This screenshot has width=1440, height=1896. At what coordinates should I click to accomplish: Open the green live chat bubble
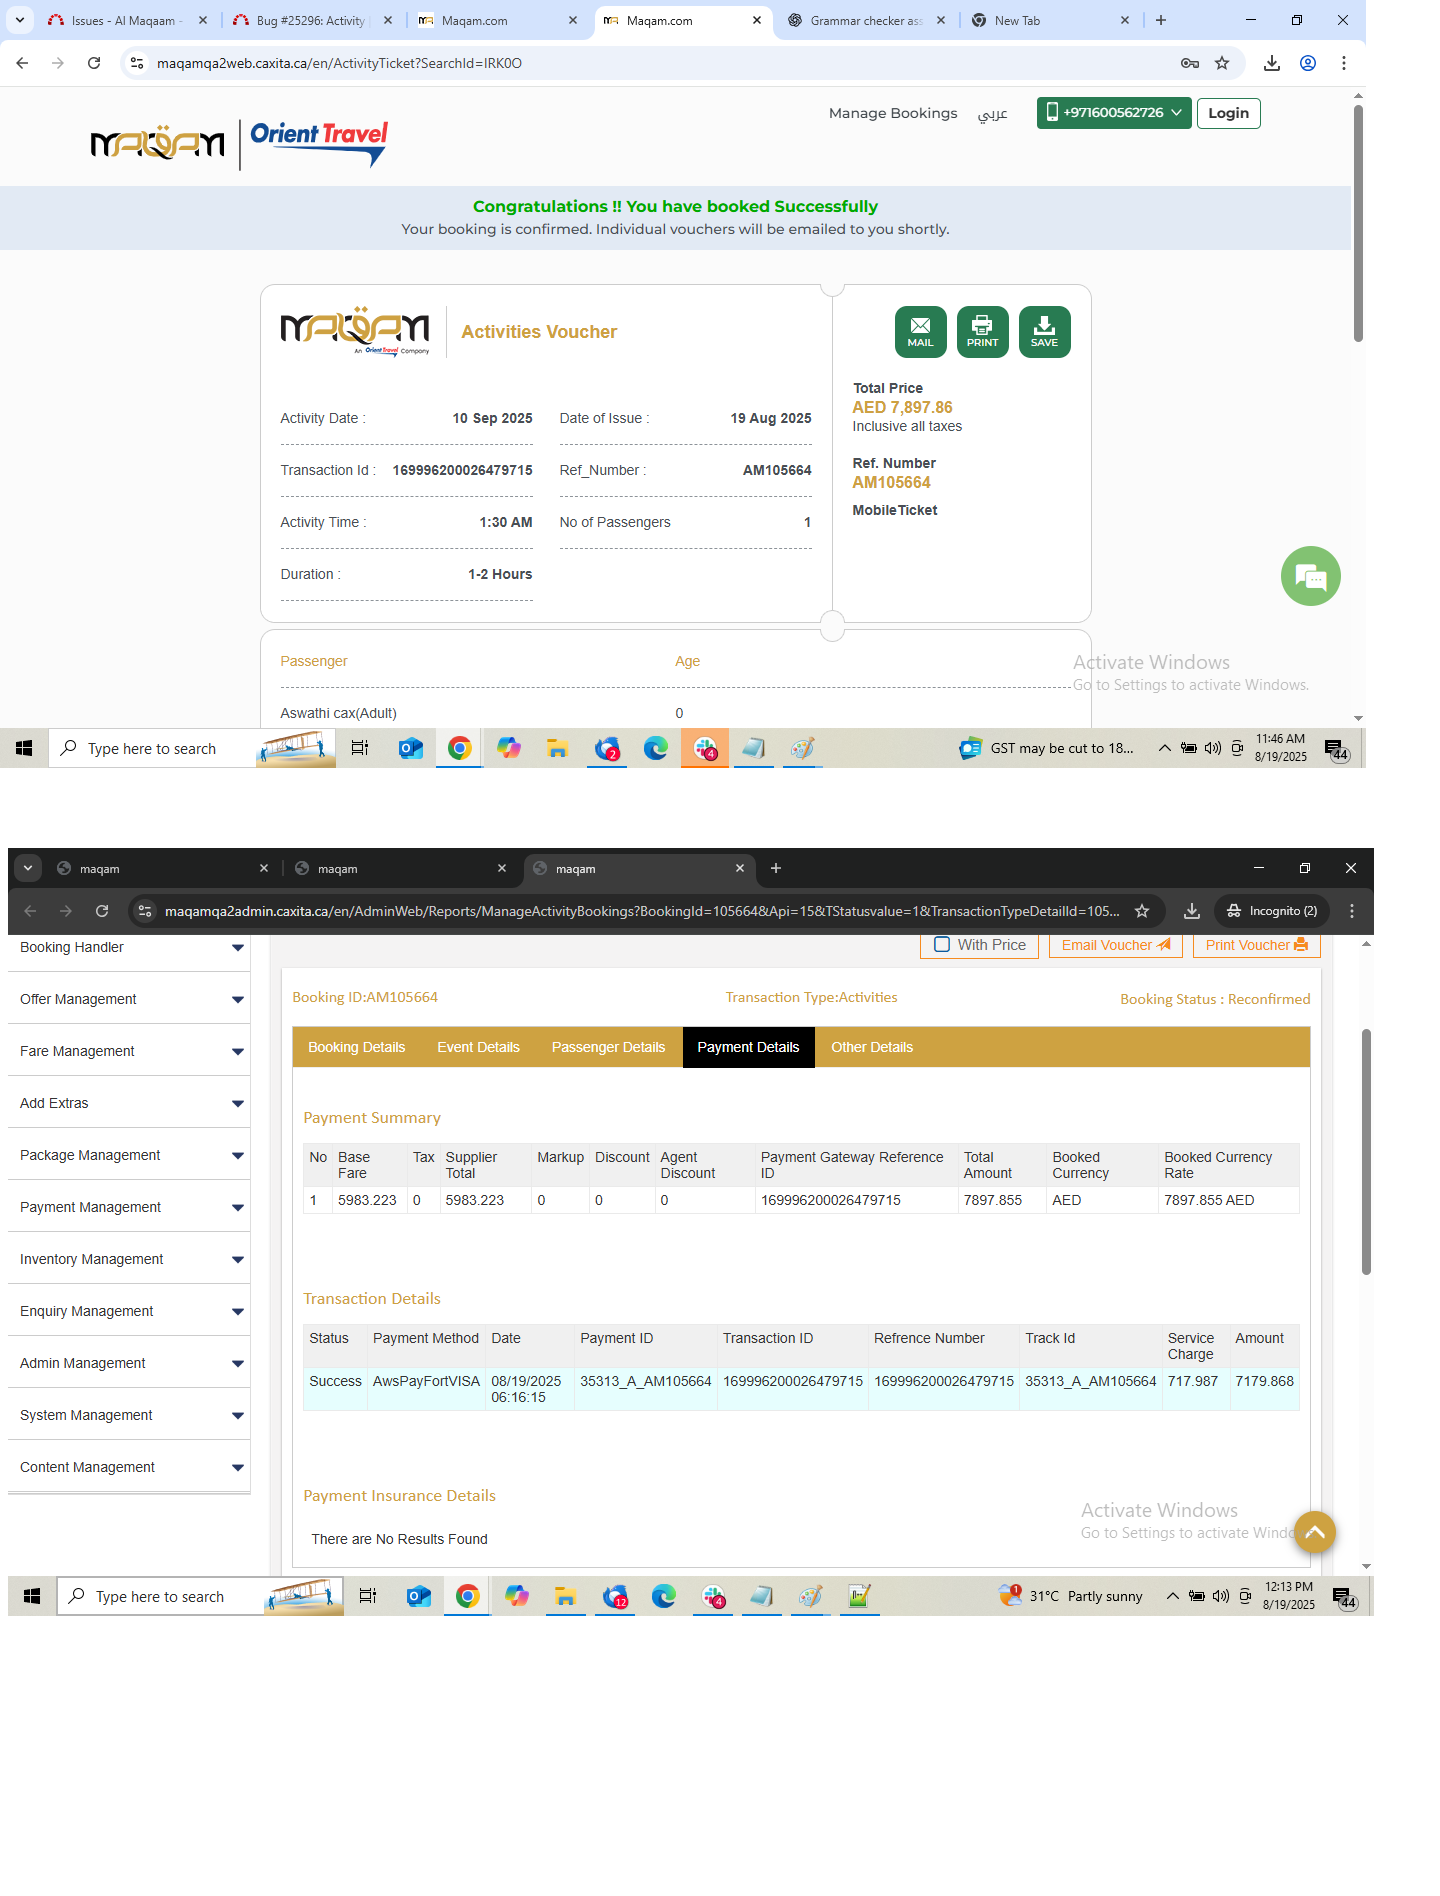click(x=1310, y=576)
